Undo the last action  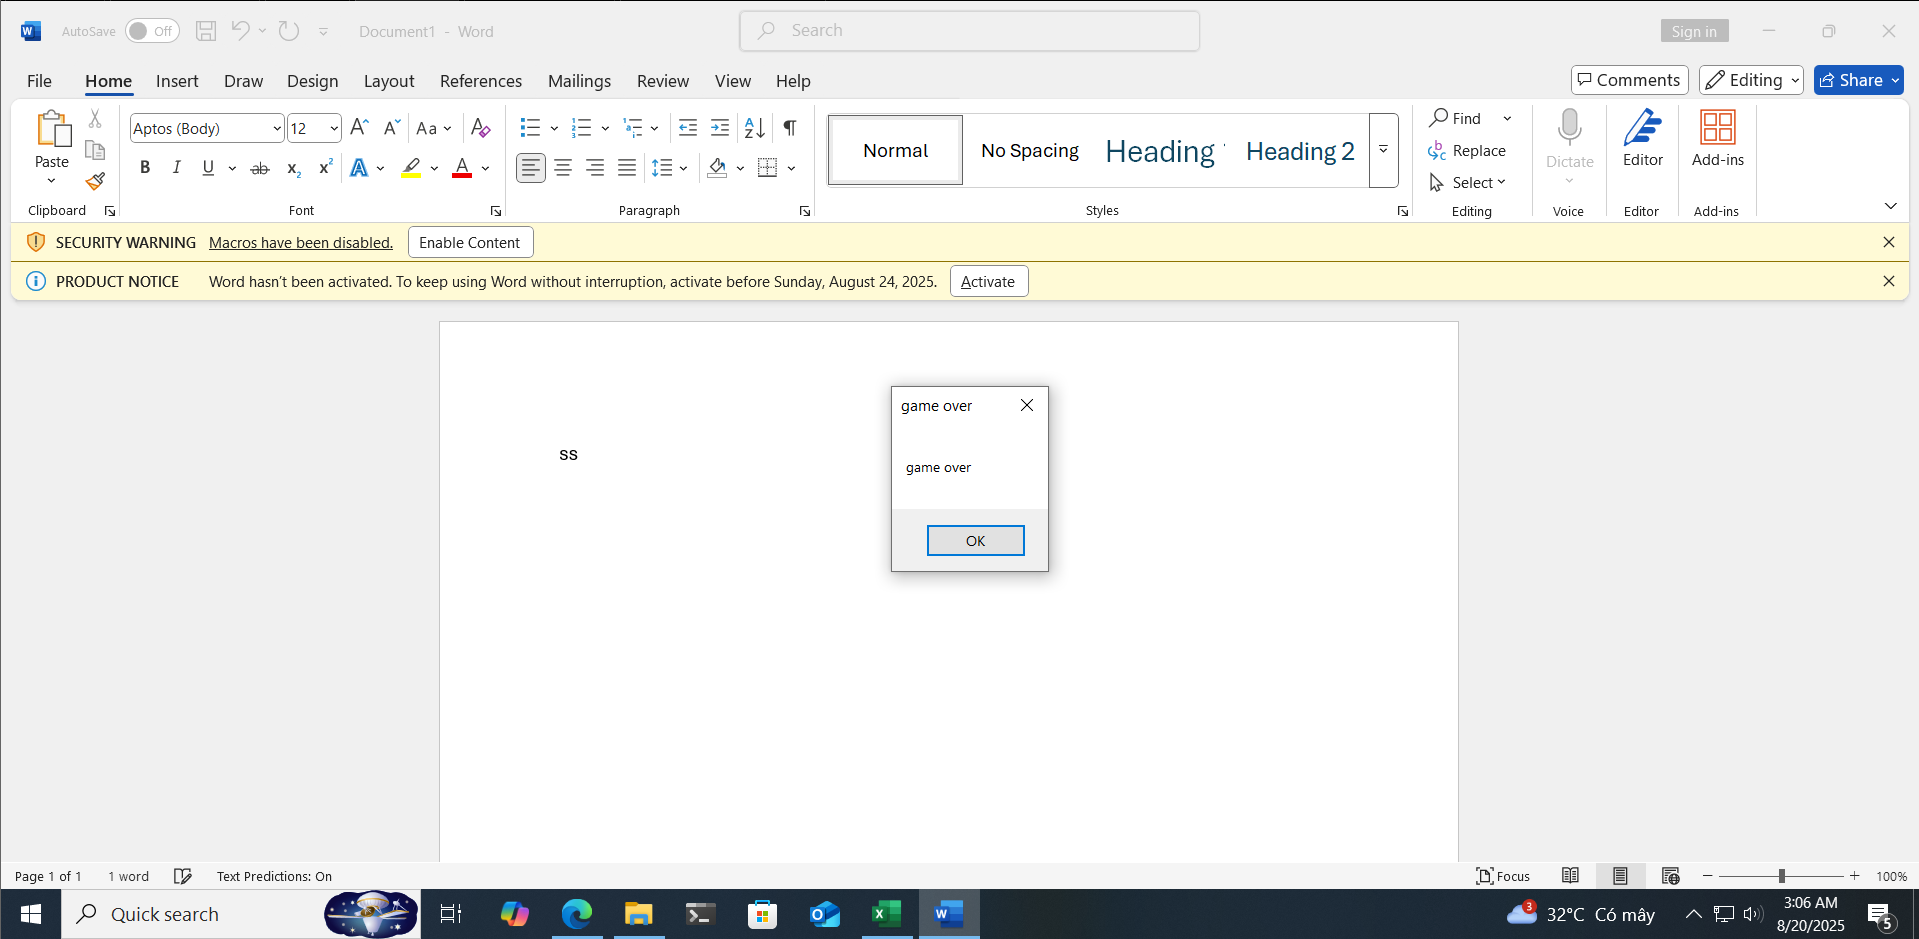(240, 31)
